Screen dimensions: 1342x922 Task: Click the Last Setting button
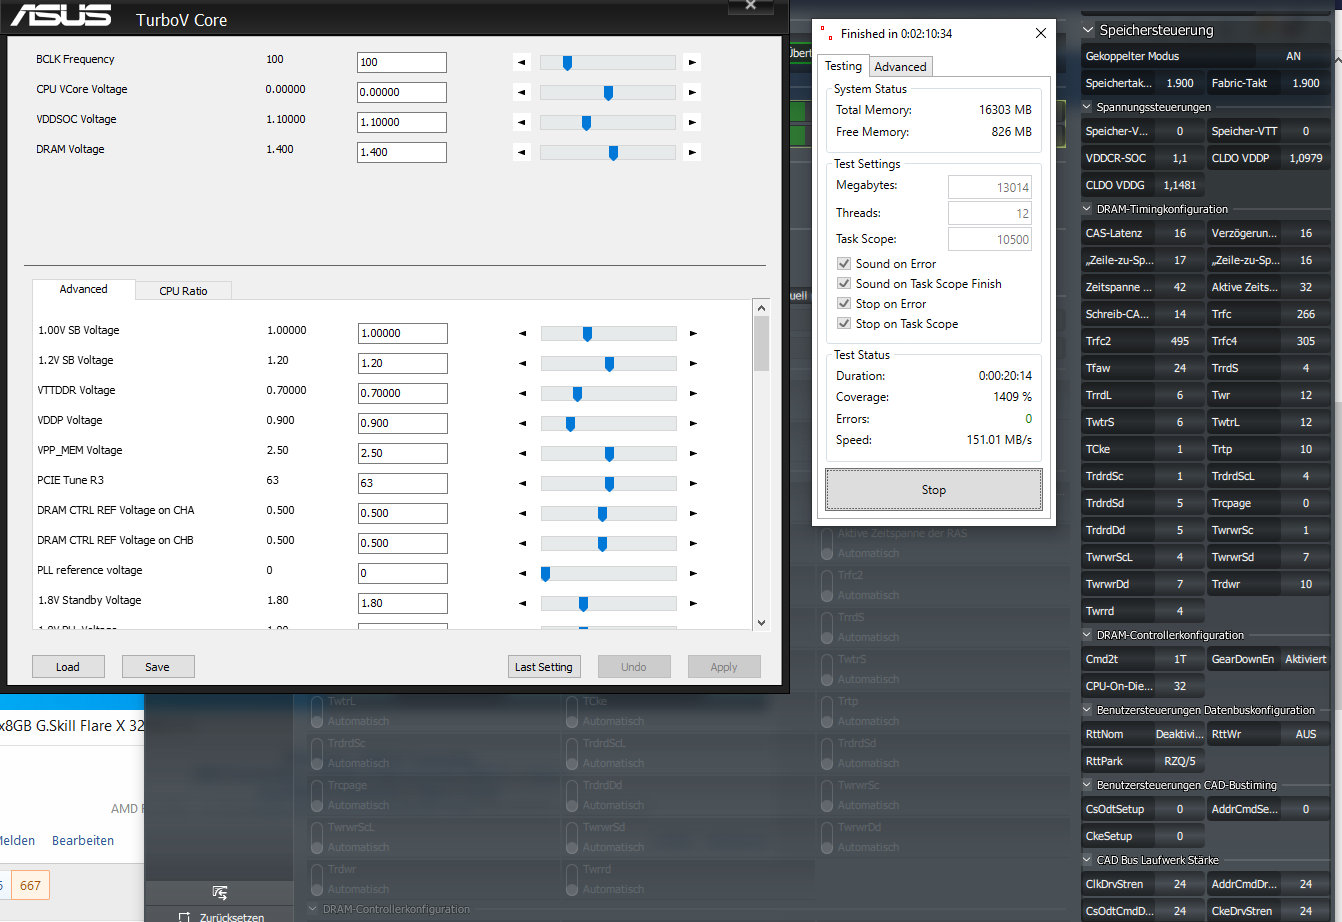pyautogui.click(x=544, y=667)
